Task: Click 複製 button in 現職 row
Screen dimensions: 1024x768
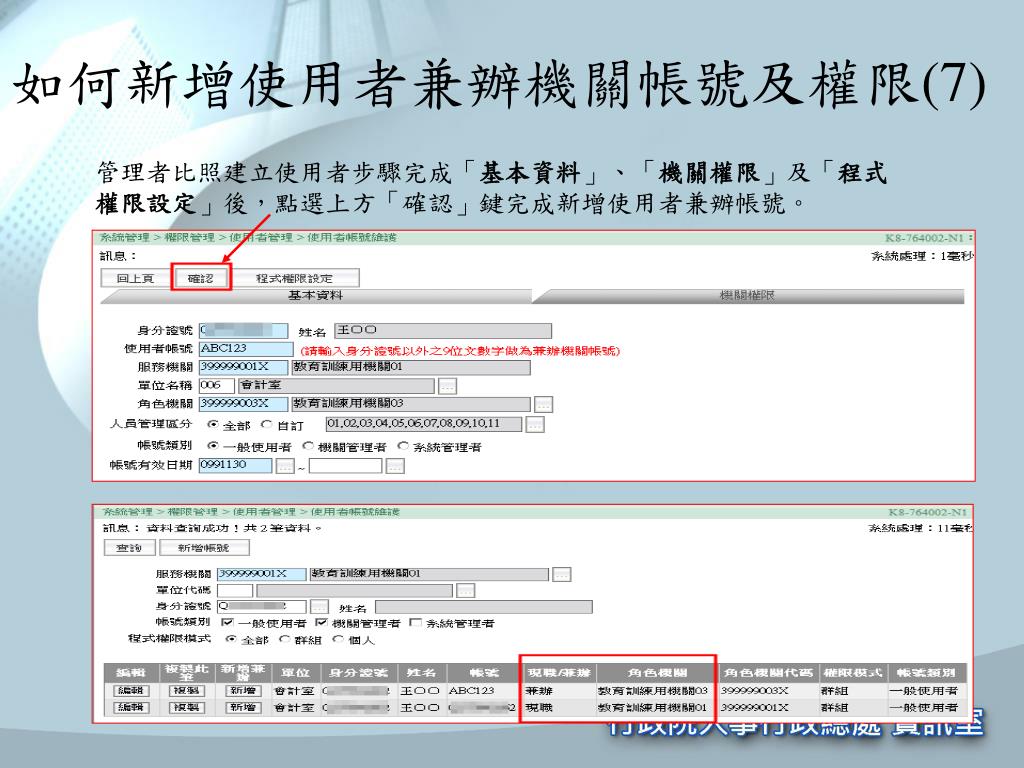Action: pos(187,708)
